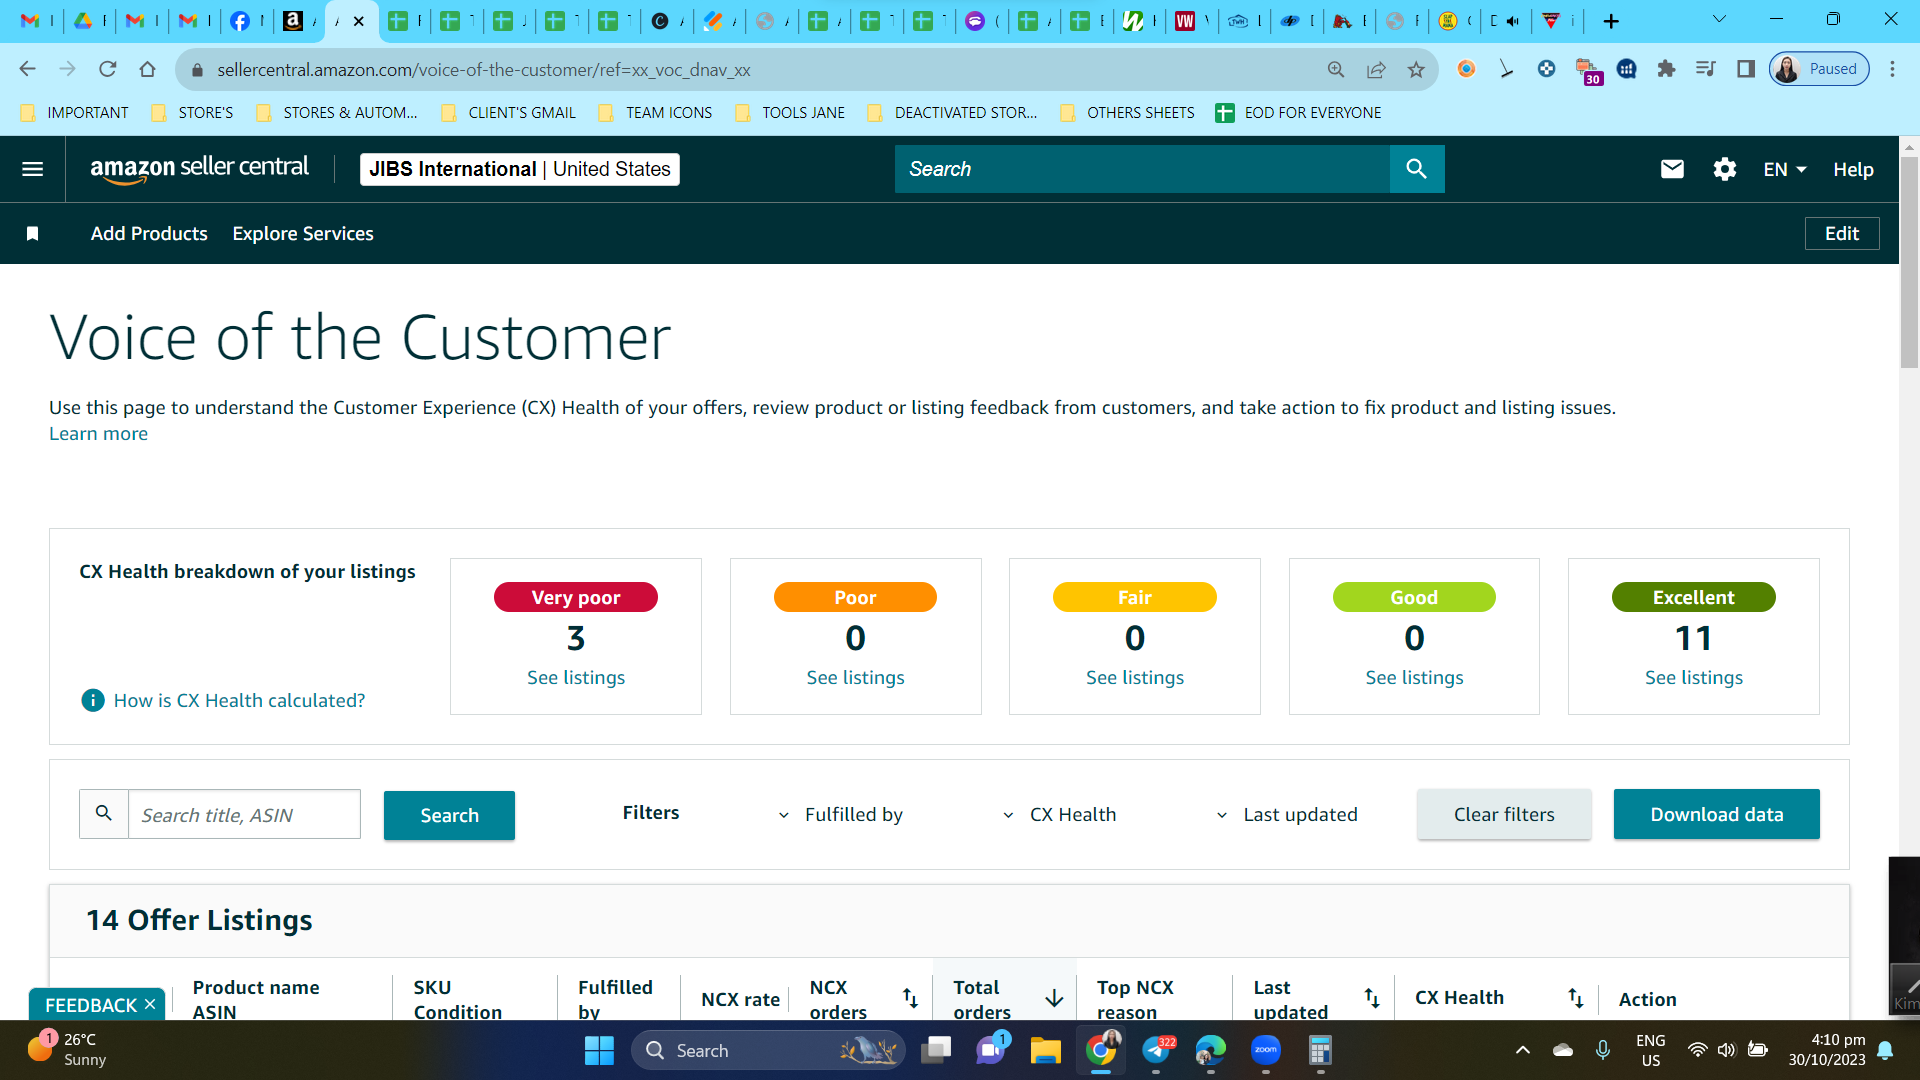The image size is (1920, 1080).
Task: Open the browser extensions puzzle icon
Action: pyautogui.click(x=1666, y=69)
